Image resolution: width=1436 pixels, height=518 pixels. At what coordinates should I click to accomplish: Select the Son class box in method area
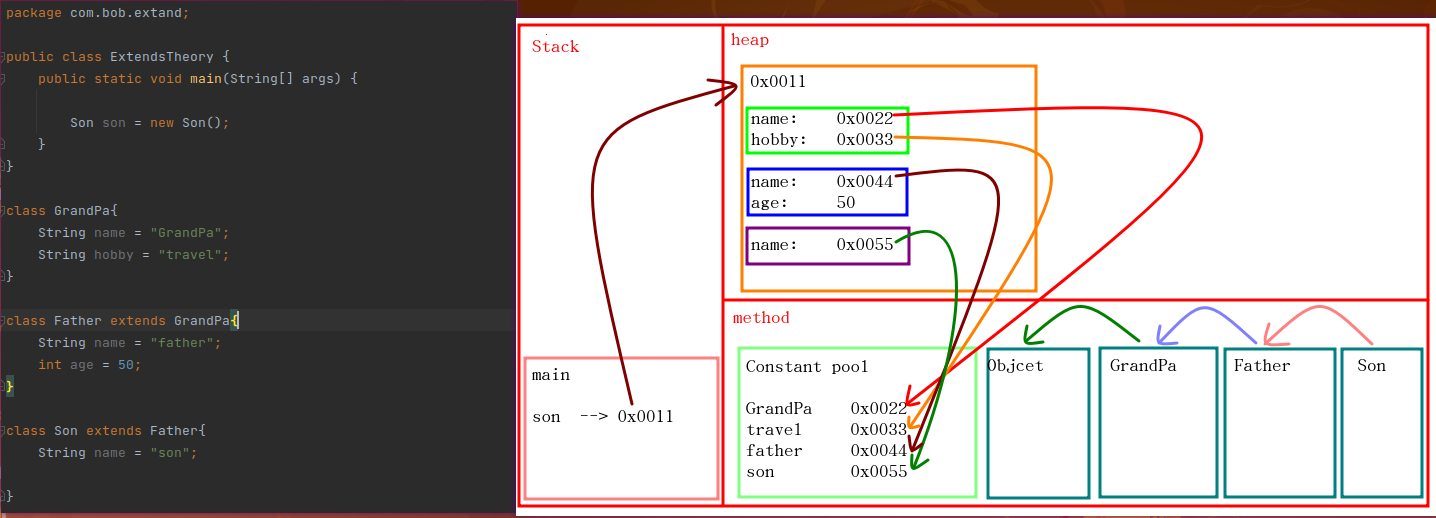(1381, 422)
